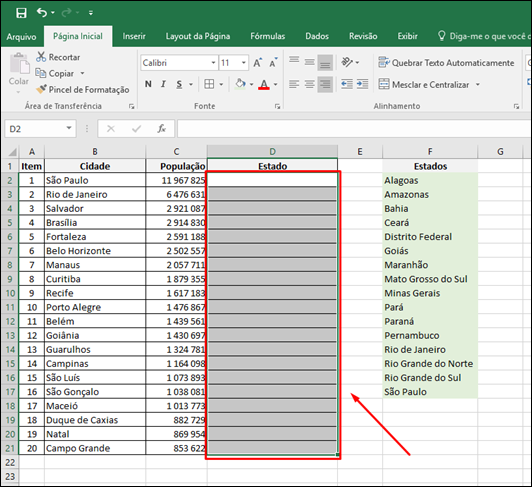This screenshot has height=487, width=532.
Task: Click the Redo arrow icon
Action: coord(66,13)
